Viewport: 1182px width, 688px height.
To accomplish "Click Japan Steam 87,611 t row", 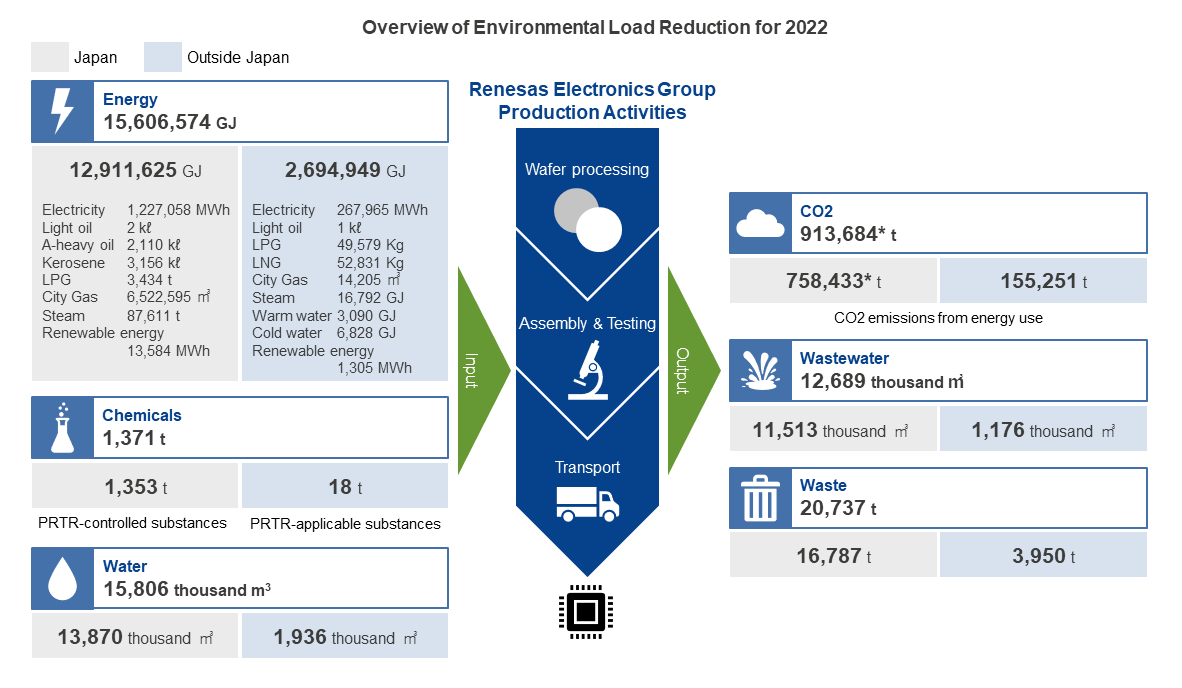I will click(x=112, y=316).
